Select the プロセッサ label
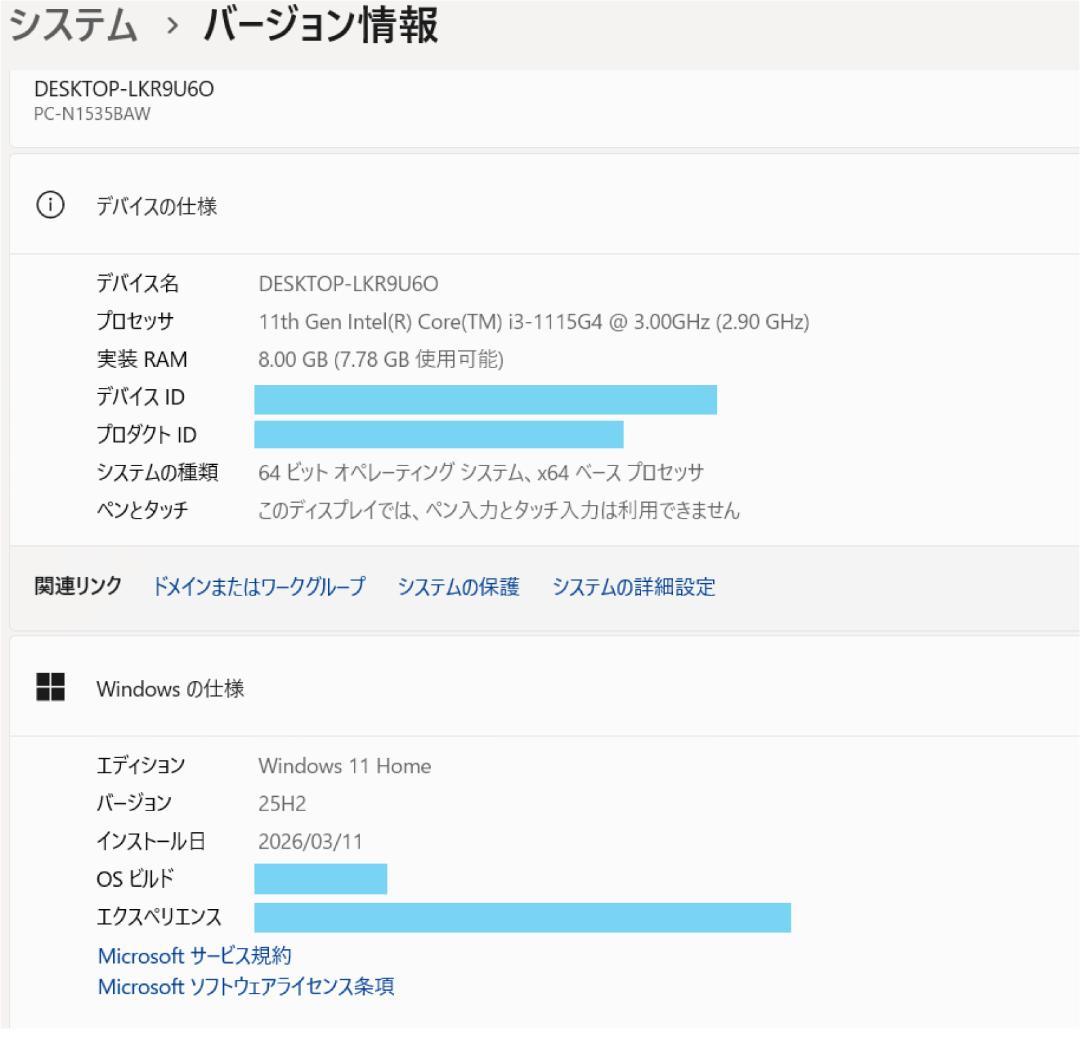The height and width of the screenshot is (1048, 1080). (135, 321)
